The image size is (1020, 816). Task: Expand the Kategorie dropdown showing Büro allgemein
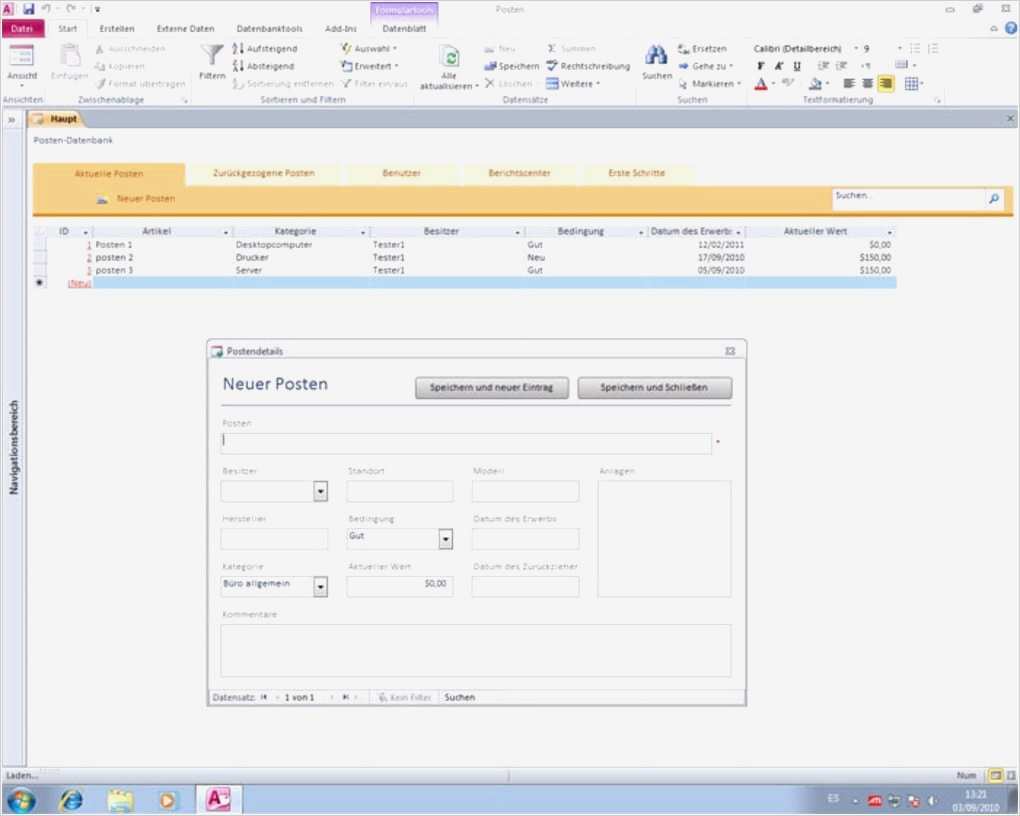click(321, 587)
